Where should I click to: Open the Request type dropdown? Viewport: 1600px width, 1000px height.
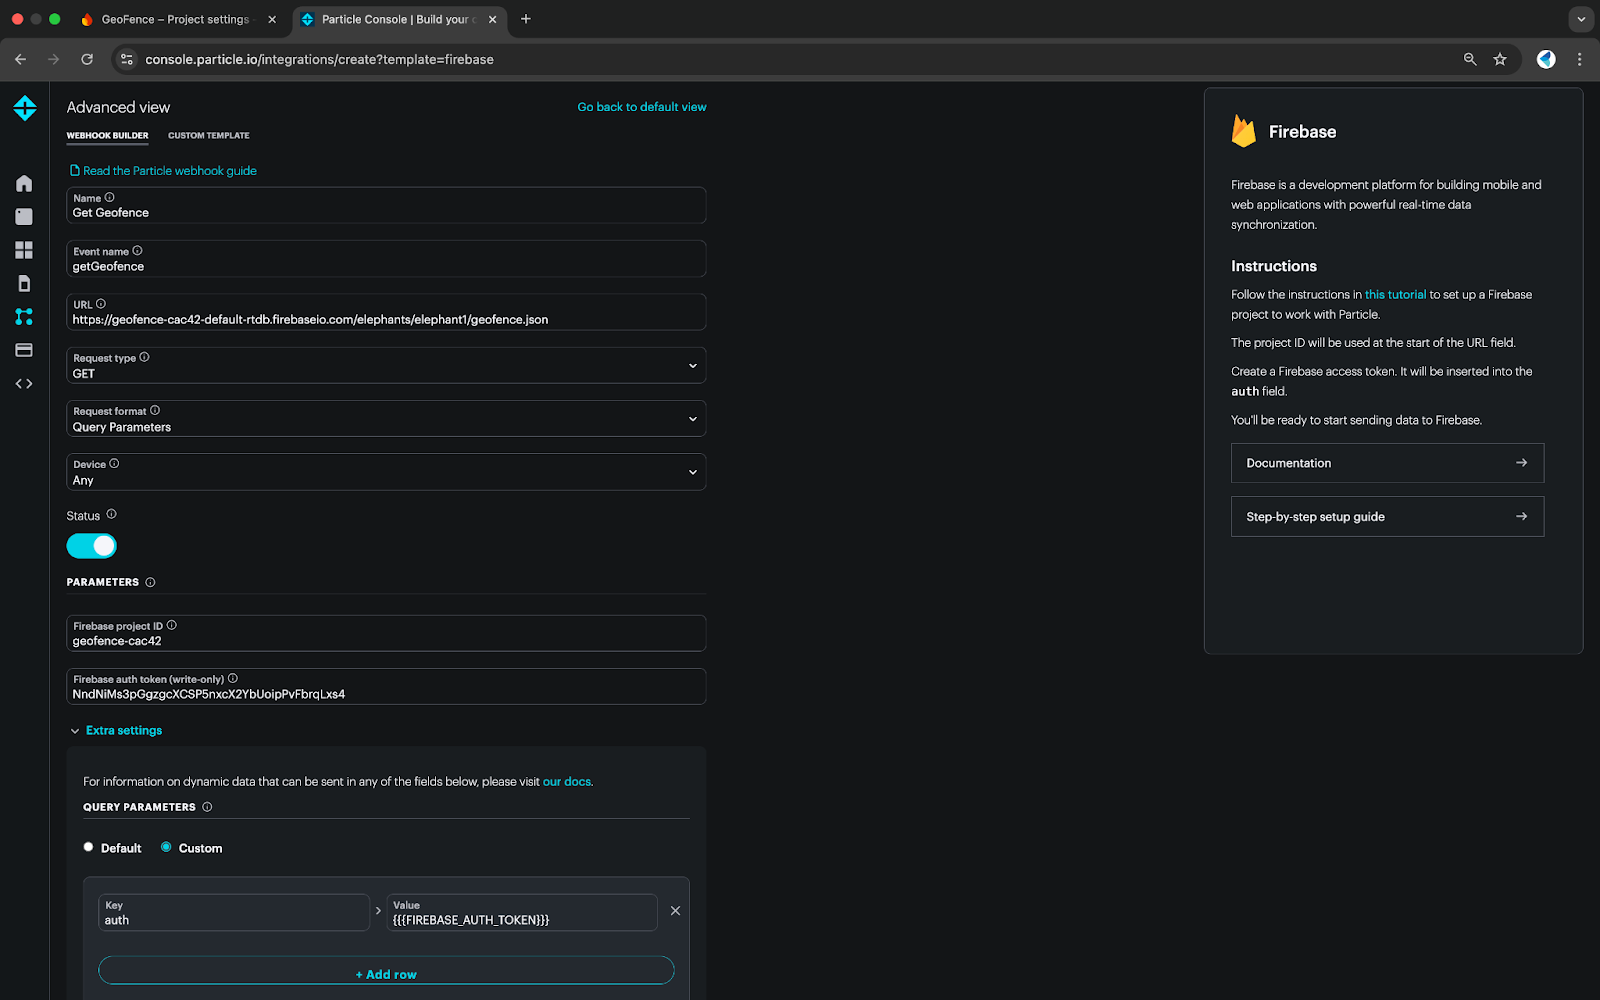pos(386,366)
